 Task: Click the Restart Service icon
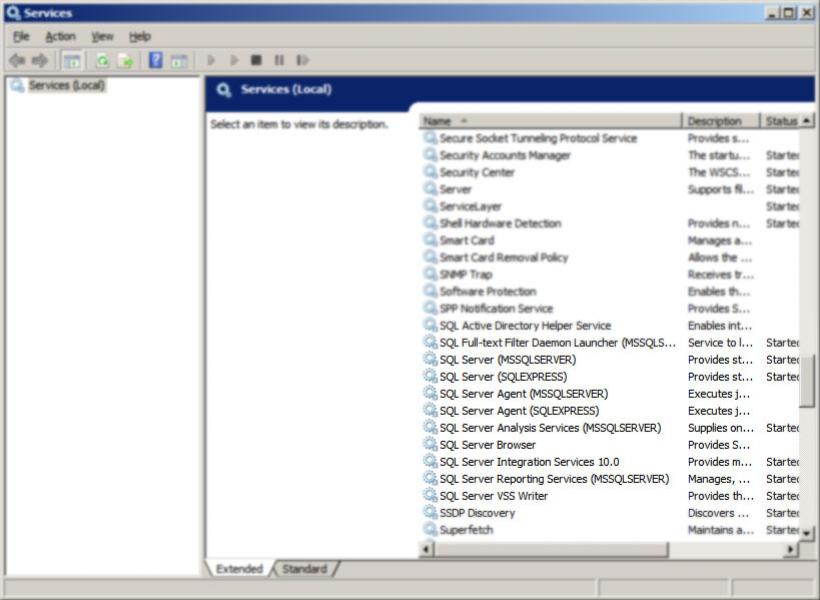coord(303,60)
